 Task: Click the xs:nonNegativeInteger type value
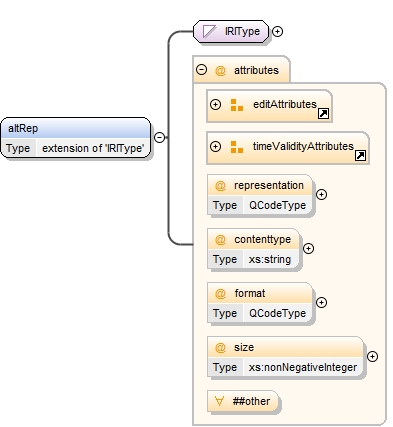(x=303, y=367)
